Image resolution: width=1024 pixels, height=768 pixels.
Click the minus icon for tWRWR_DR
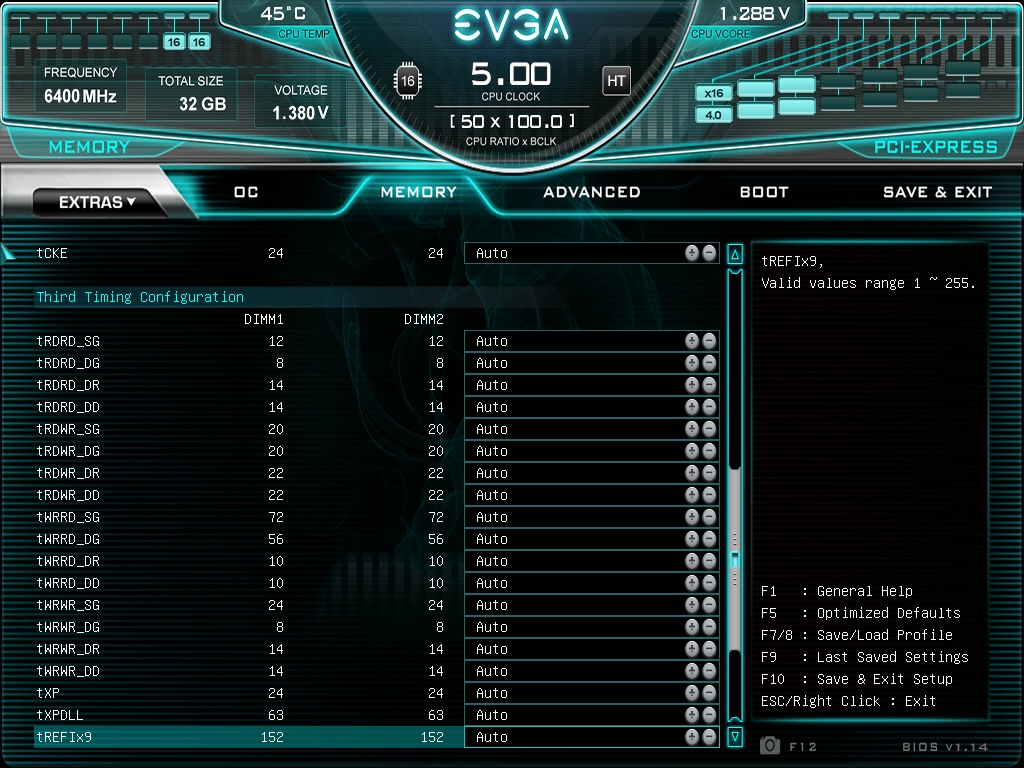point(709,649)
